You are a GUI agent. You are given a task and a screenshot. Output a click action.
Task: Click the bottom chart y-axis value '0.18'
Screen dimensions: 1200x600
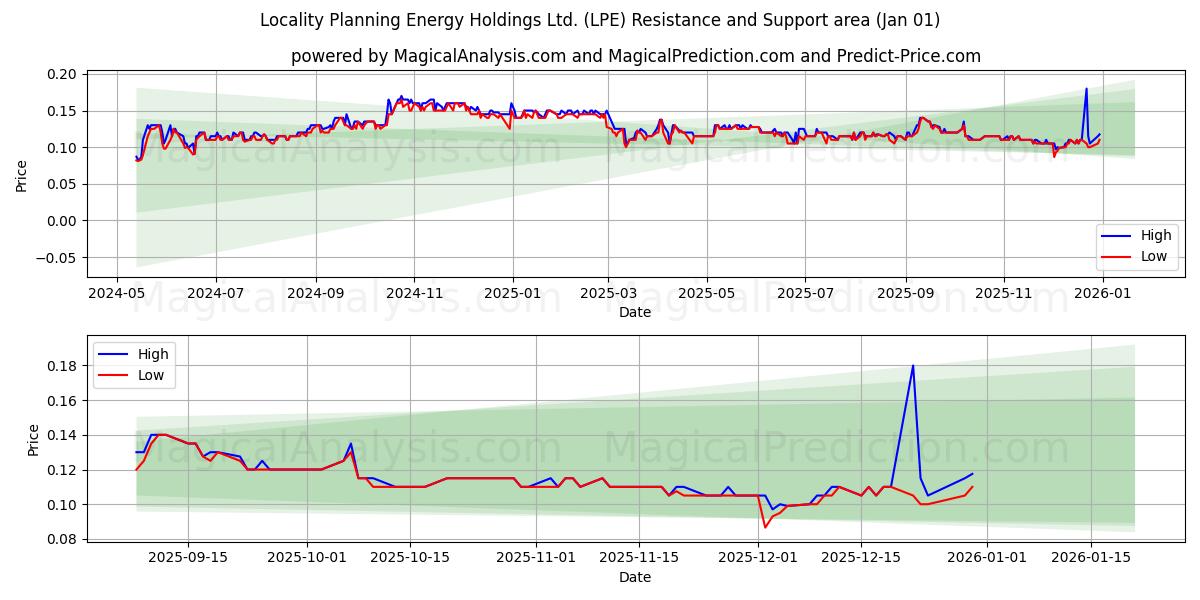pyautogui.click(x=62, y=366)
